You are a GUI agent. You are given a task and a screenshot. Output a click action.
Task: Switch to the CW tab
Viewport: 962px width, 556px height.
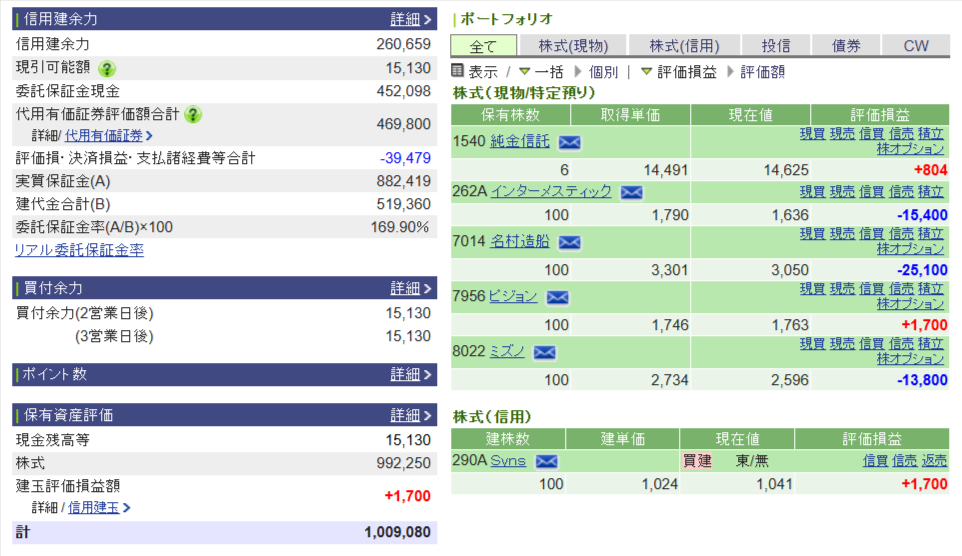pyautogui.click(x=915, y=45)
